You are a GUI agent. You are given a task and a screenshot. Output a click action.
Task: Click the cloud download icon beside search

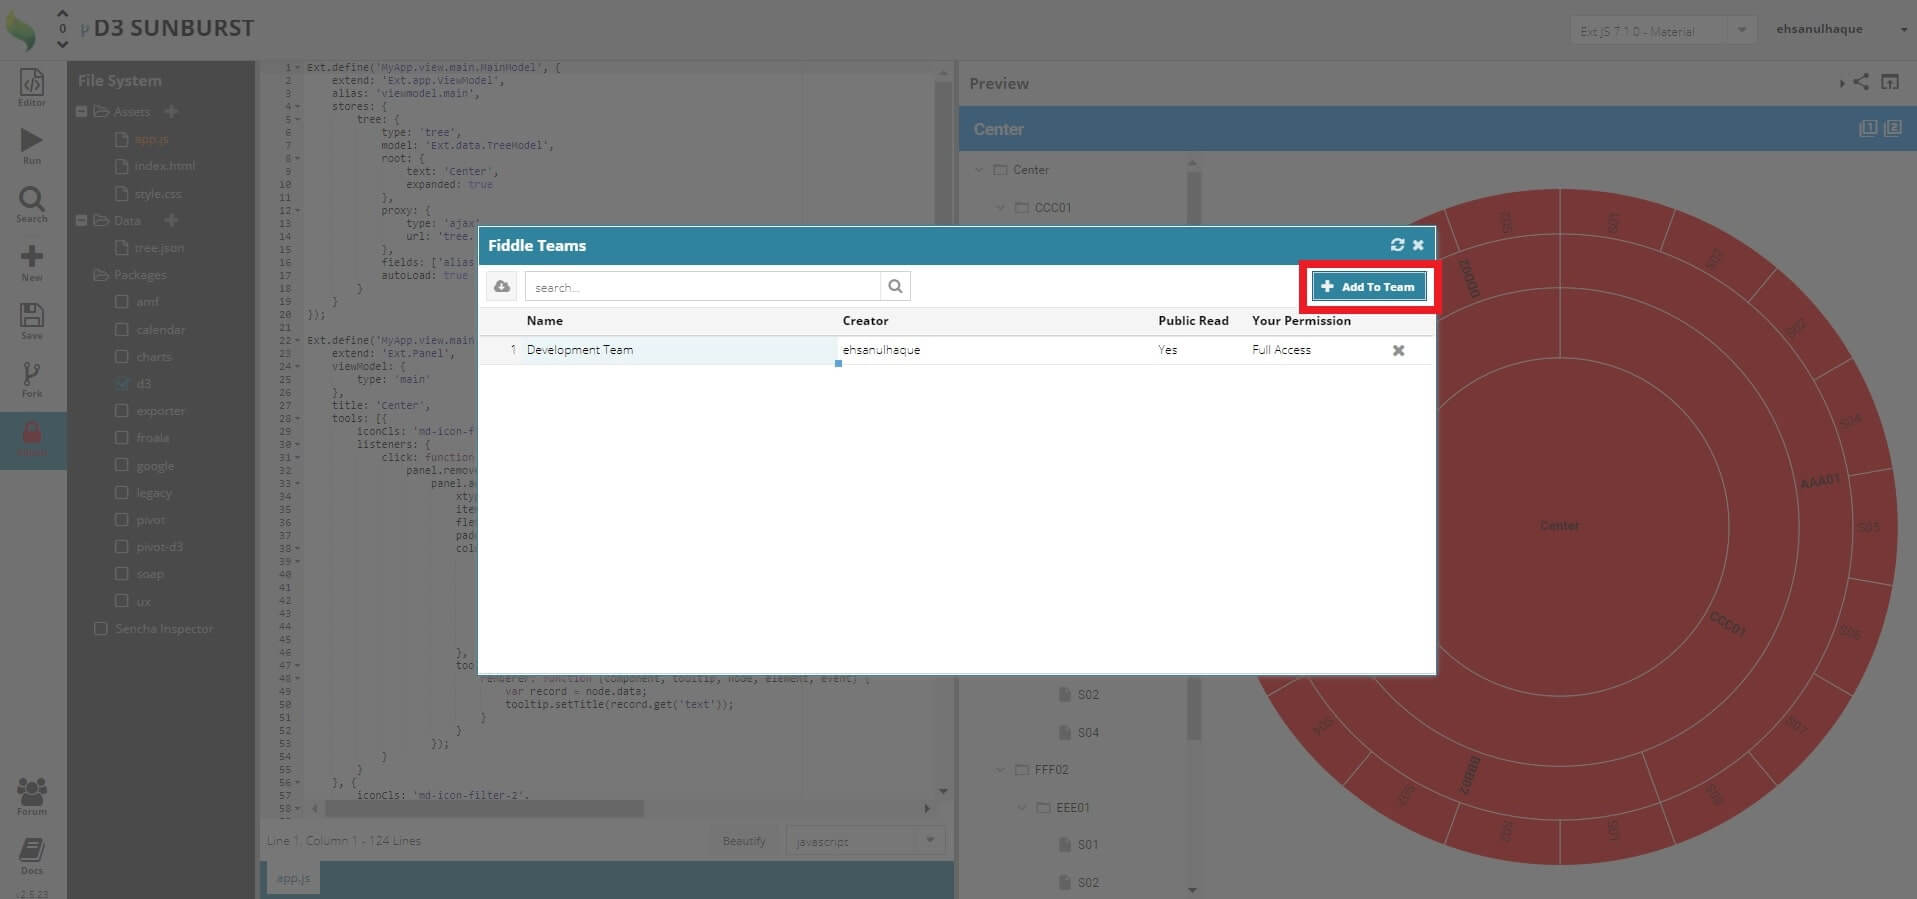point(502,287)
